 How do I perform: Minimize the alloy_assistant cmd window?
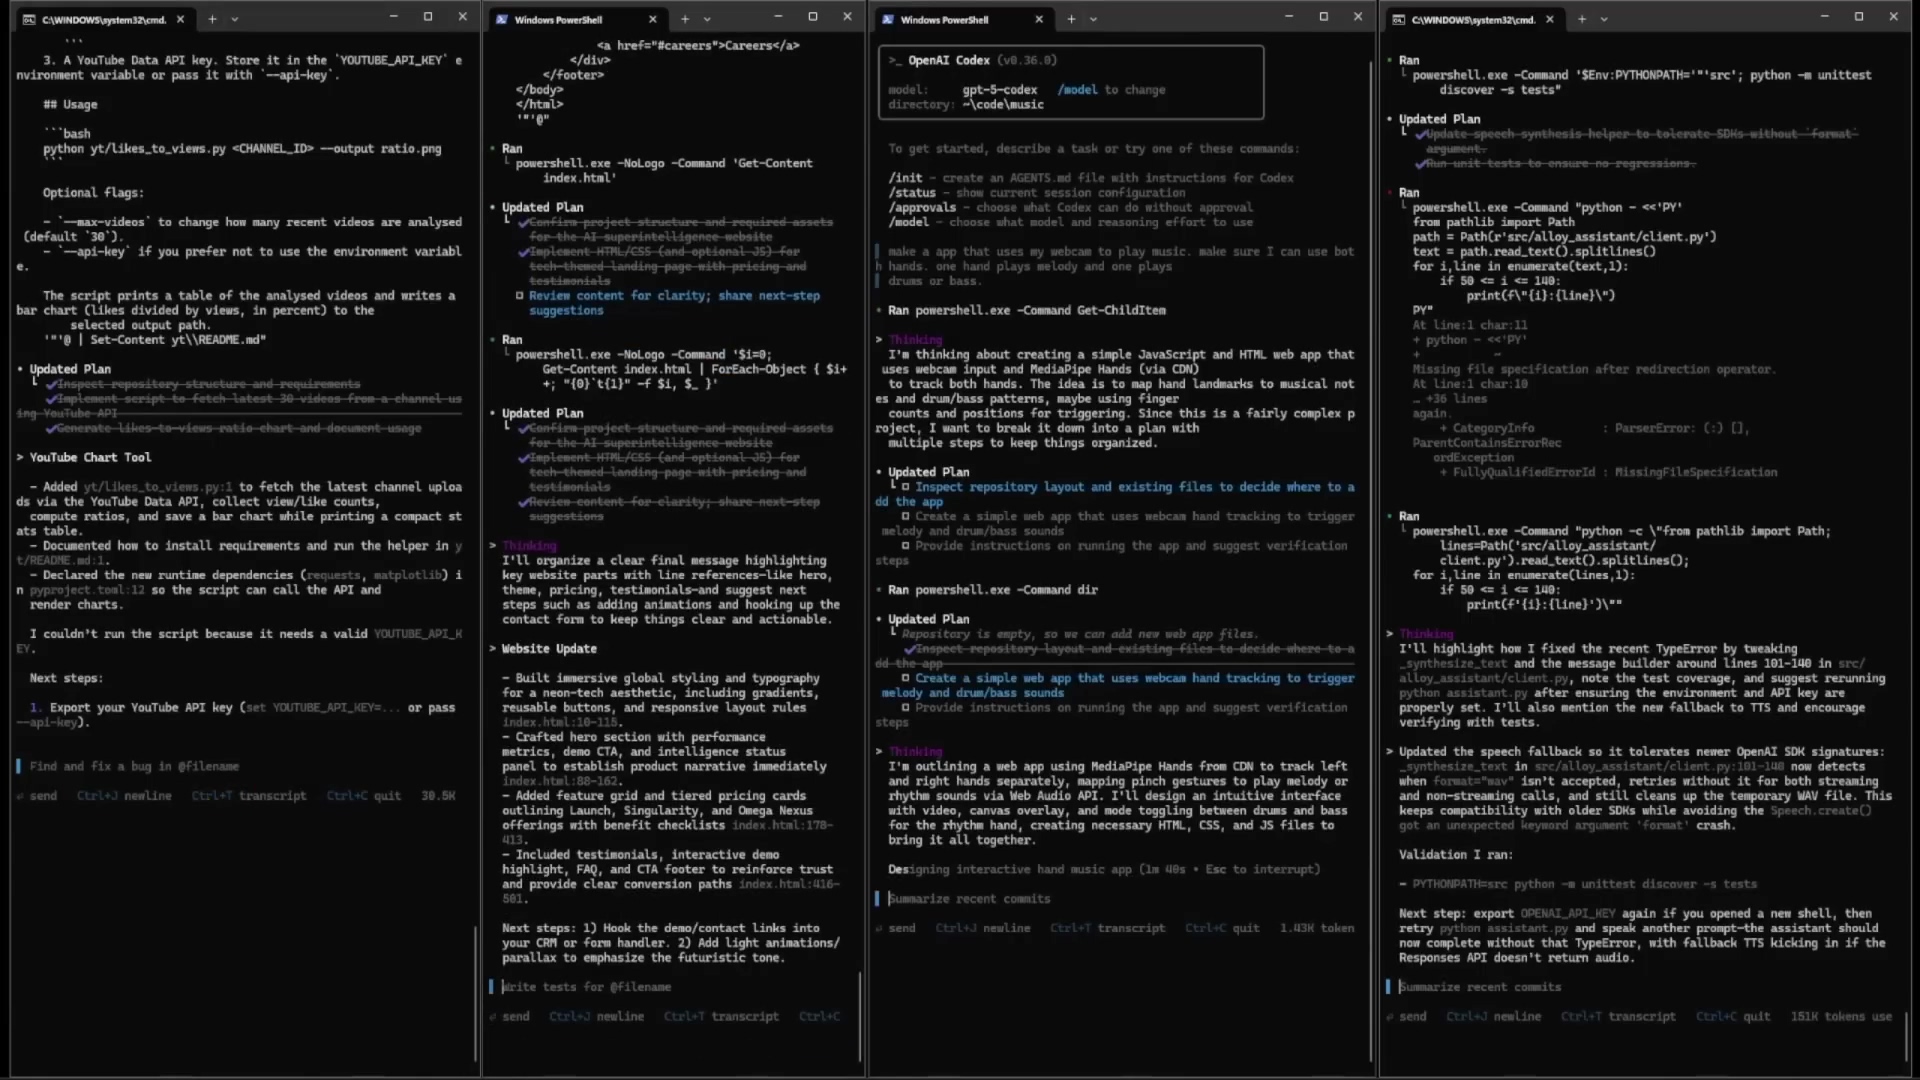tap(1825, 17)
